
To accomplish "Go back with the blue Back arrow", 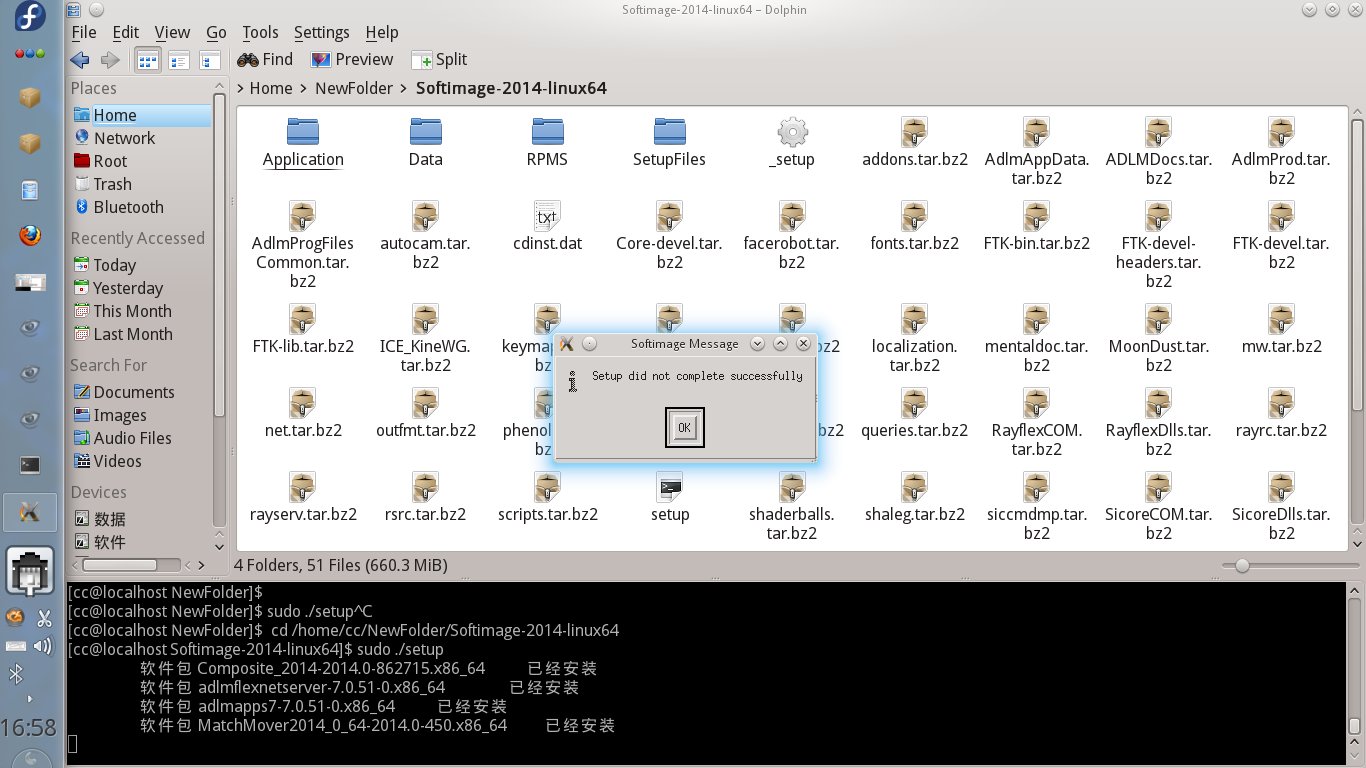I will coord(80,60).
